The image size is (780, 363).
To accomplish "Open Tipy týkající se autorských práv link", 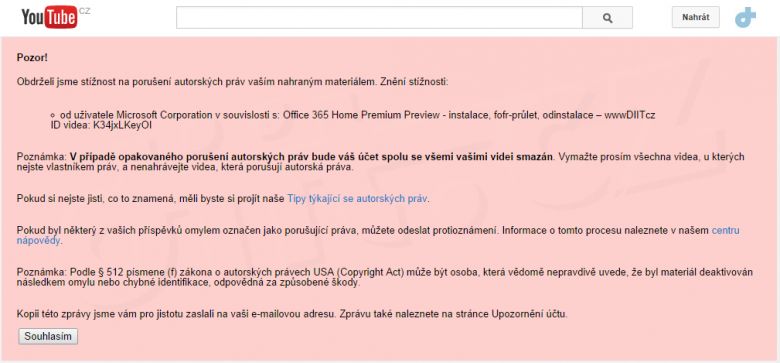I will click(x=357, y=198).
